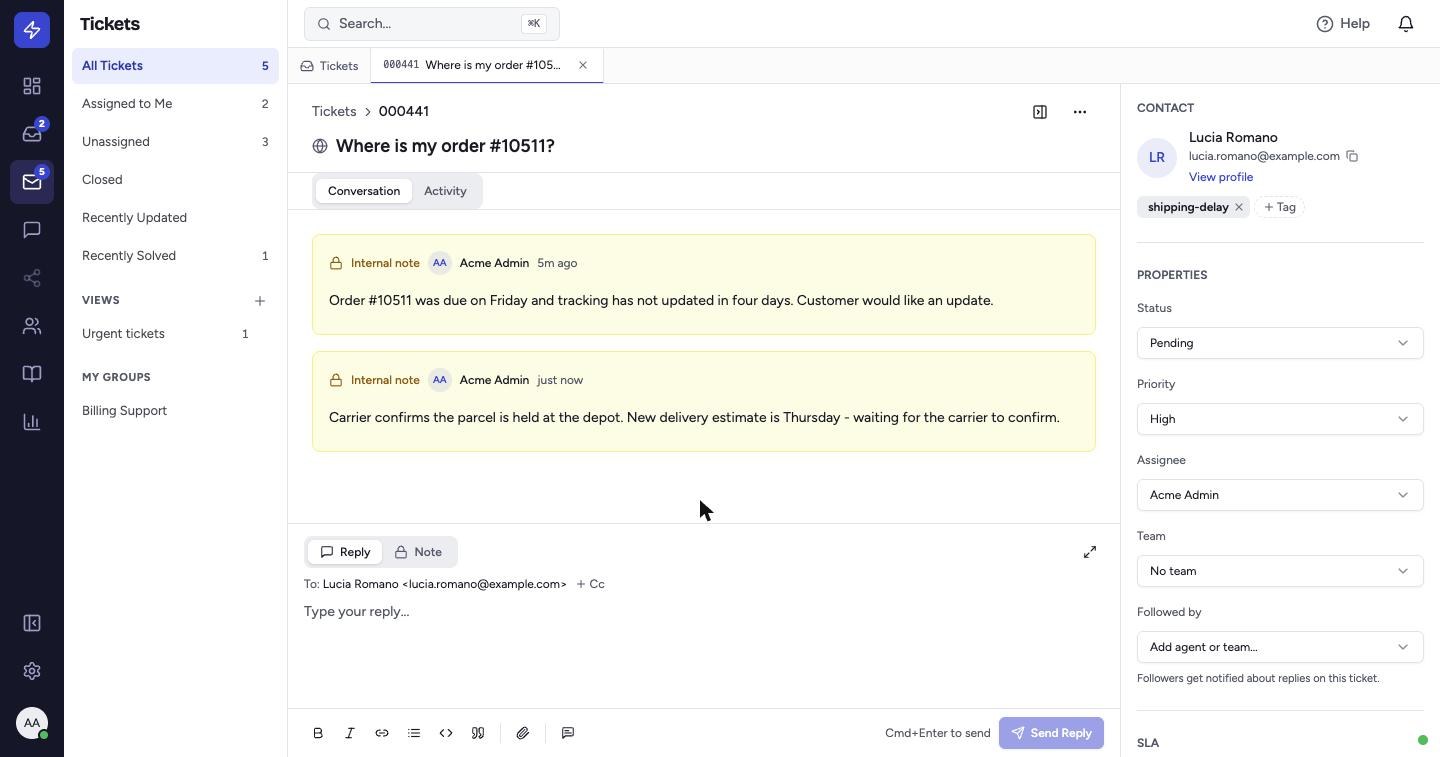The width and height of the screenshot is (1440, 757).
Task: Insert a blockquote using the quote icon
Action: click(x=478, y=733)
